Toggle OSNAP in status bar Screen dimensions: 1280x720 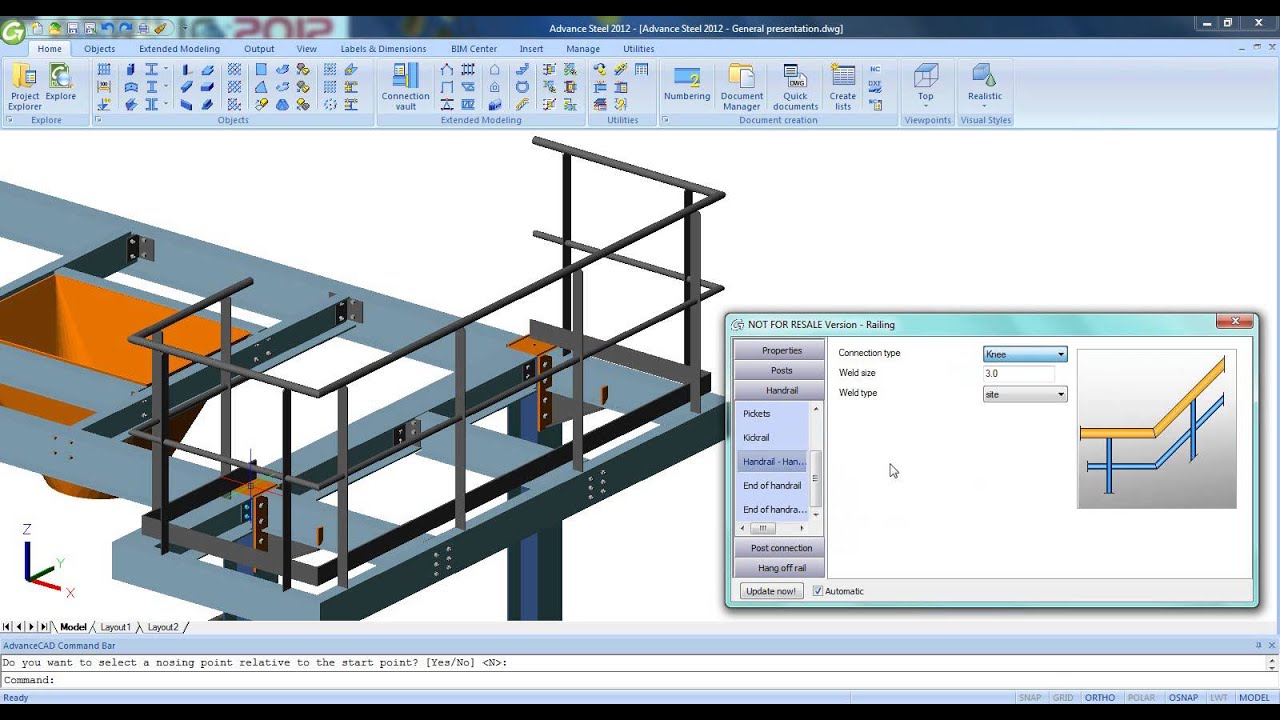[1184, 698]
